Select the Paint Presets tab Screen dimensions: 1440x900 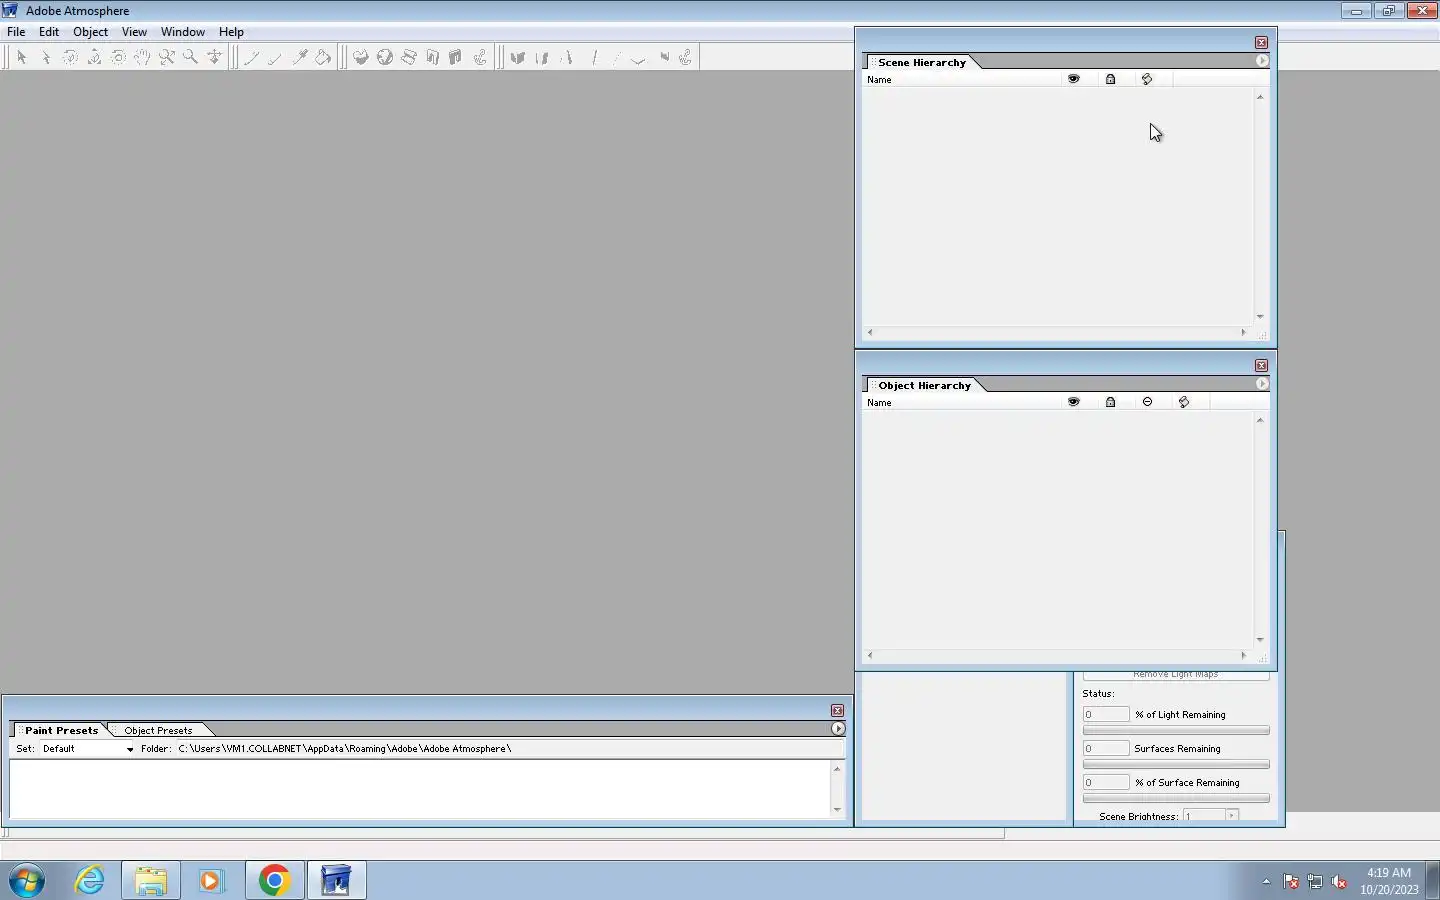(61, 730)
